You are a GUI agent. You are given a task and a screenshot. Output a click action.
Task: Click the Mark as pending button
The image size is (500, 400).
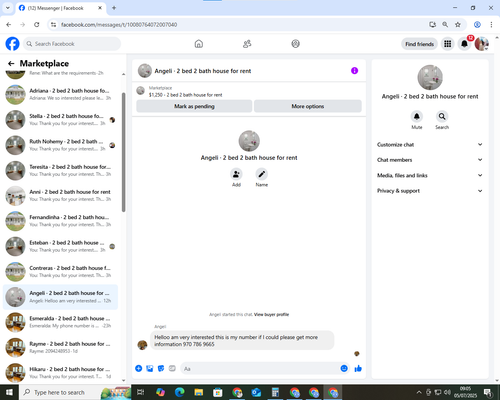[194, 106]
